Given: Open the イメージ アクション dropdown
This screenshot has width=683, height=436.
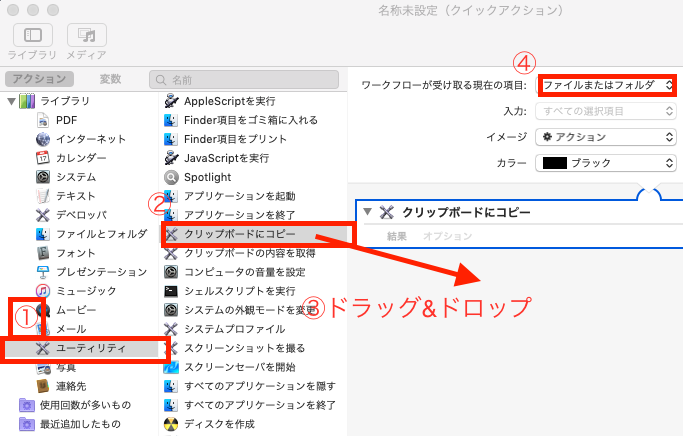Looking at the screenshot, I should (606, 137).
